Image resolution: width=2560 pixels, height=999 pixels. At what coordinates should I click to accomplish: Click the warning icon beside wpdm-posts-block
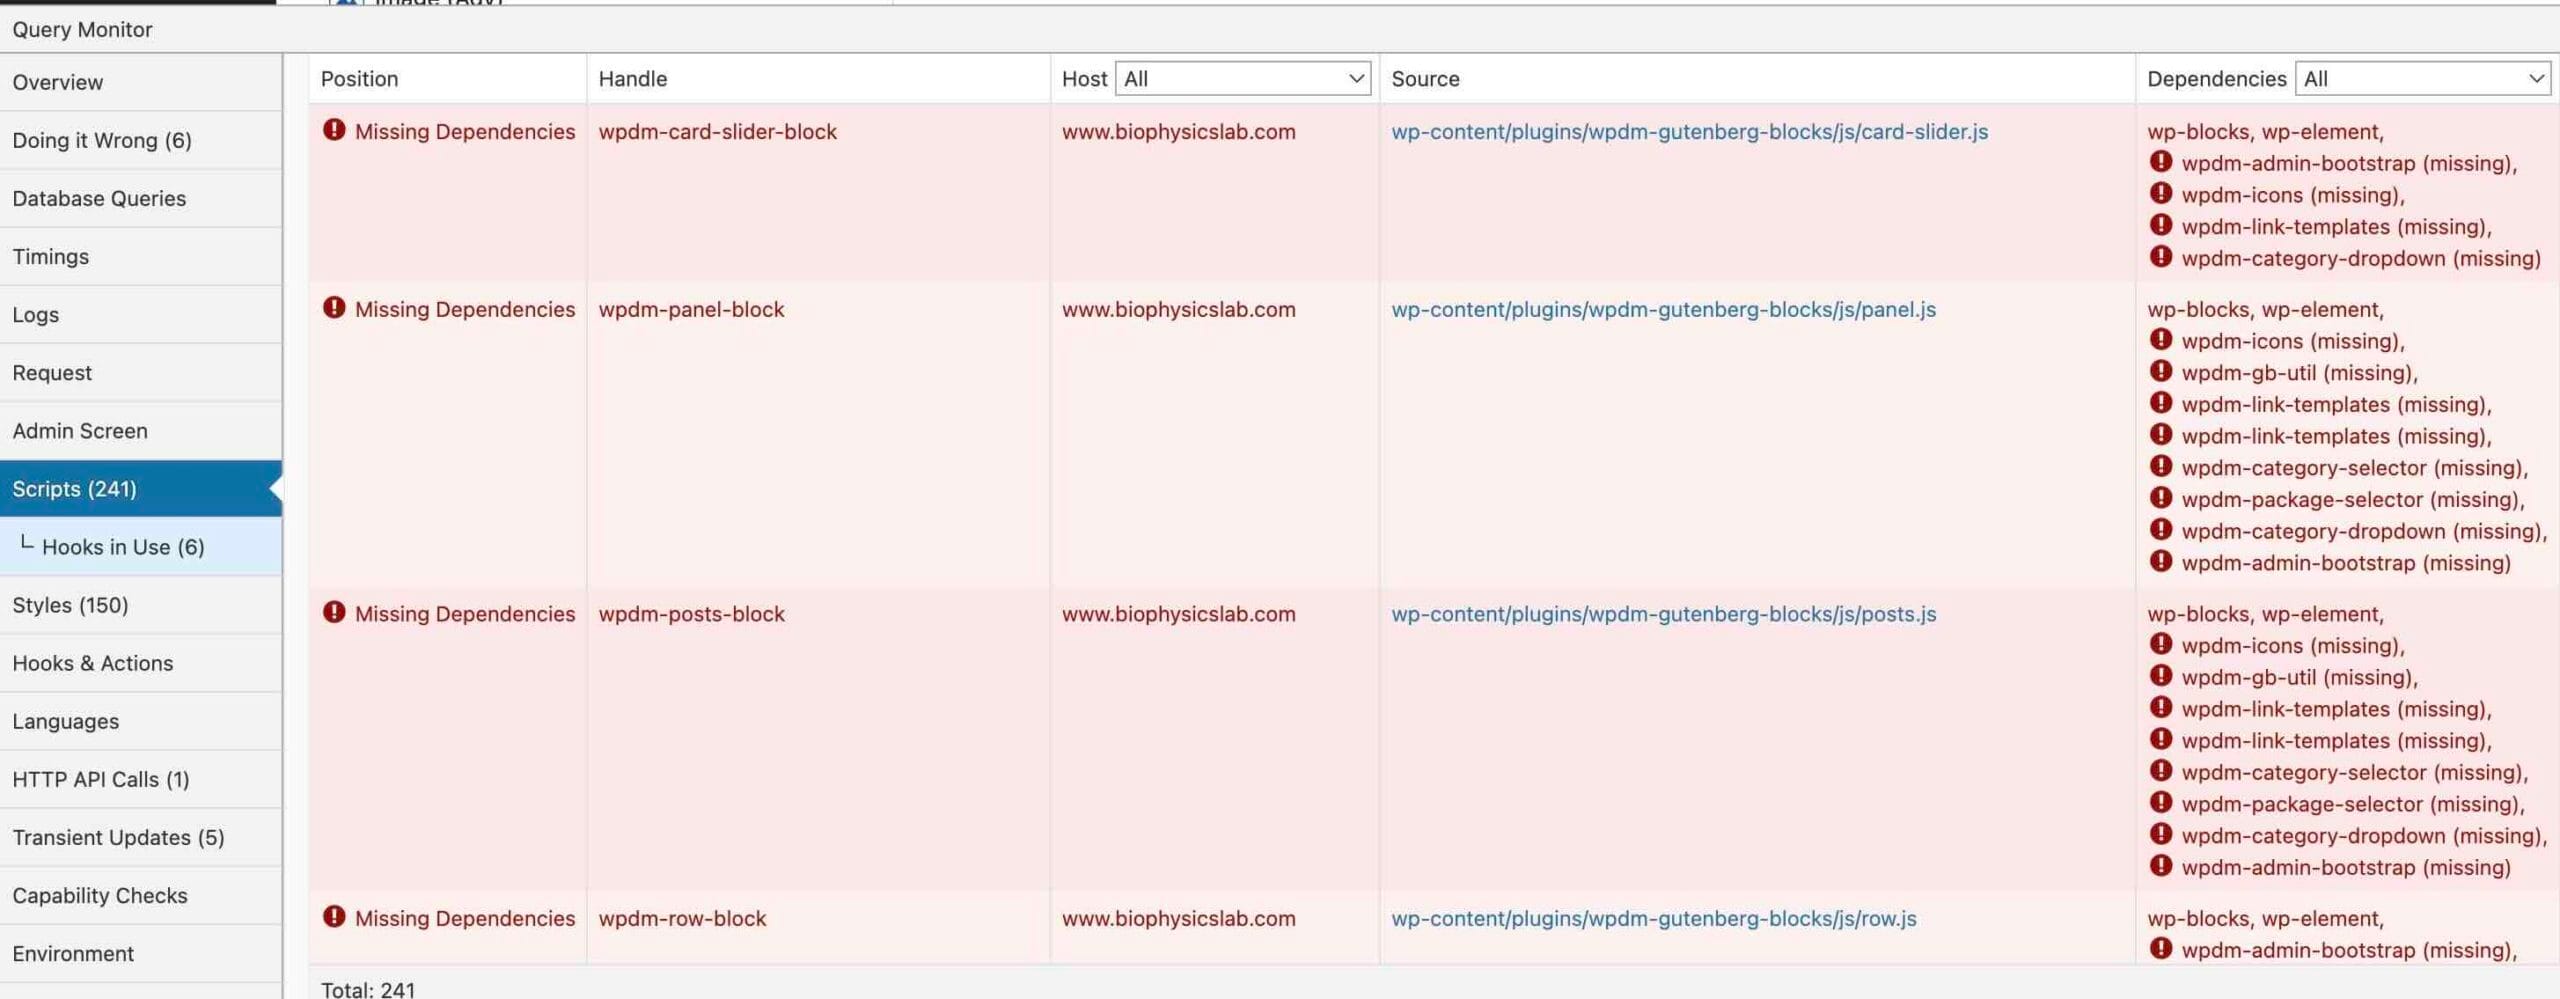pos(334,613)
